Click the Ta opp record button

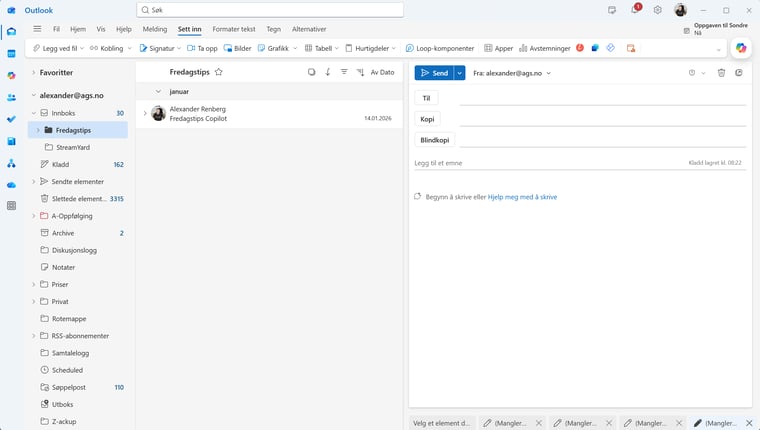click(202, 48)
